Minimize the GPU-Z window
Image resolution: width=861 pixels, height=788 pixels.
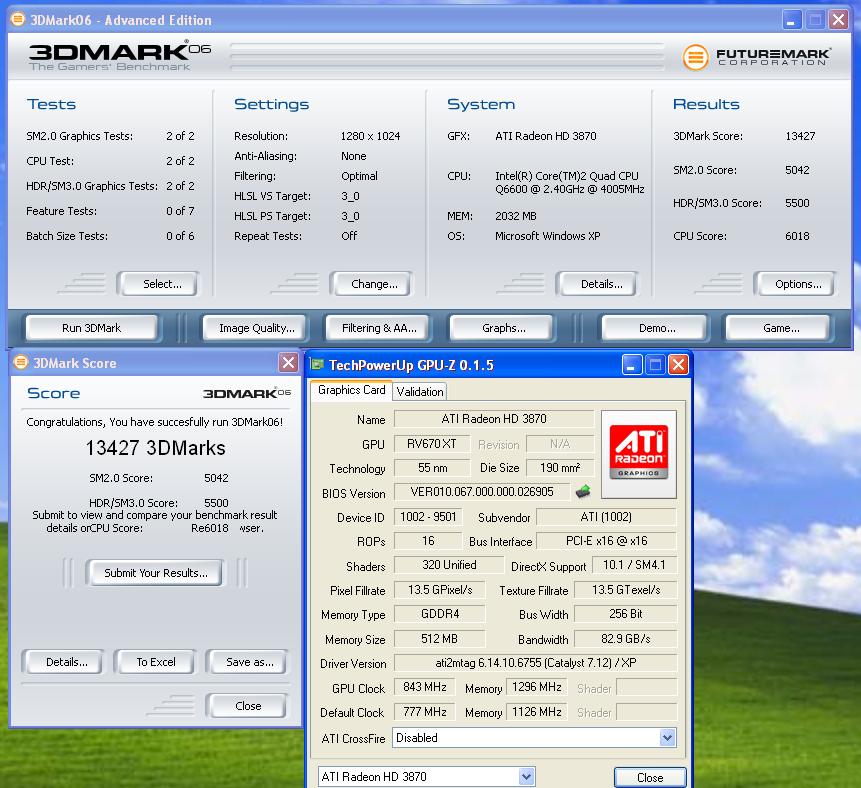pos(631,365)
